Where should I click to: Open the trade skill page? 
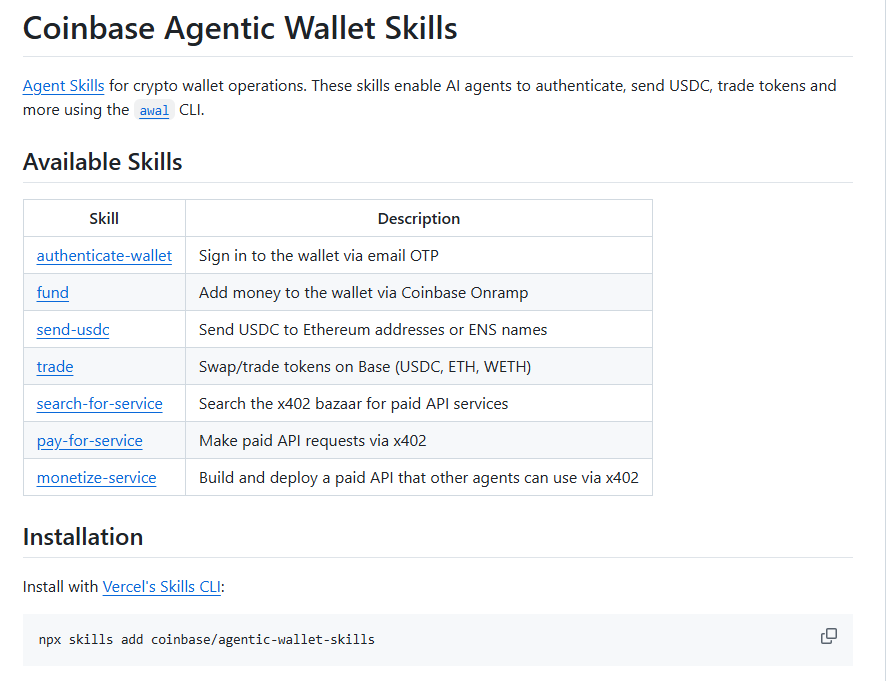coord(55,367)
